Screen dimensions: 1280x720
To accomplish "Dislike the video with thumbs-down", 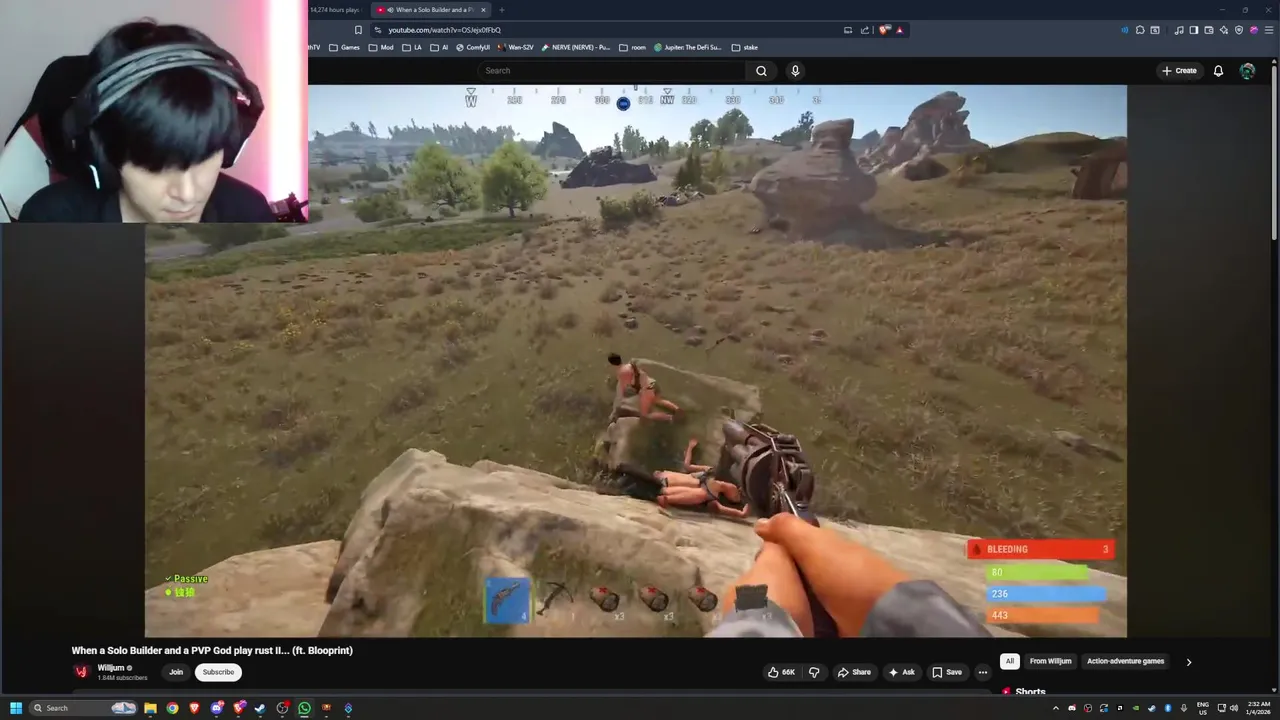I will (x=814, y=672).
